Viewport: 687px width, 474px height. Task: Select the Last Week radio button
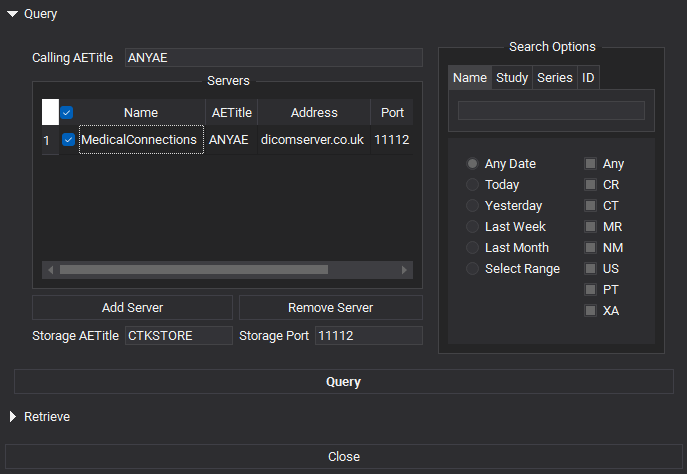(x=472, y=226)
